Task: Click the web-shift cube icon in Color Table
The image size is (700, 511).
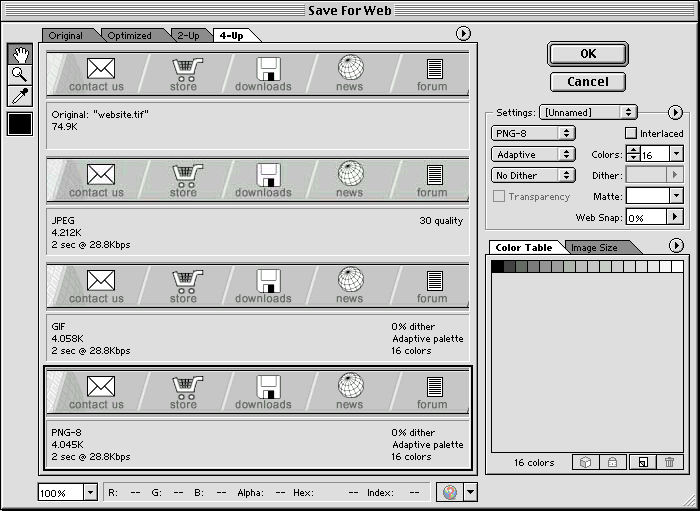Action: pos(586,462)
